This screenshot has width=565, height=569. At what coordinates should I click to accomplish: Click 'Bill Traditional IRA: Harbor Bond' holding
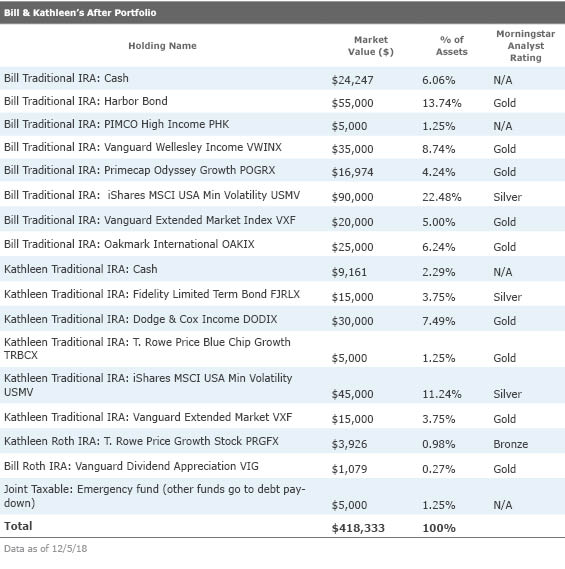(86, 101)
